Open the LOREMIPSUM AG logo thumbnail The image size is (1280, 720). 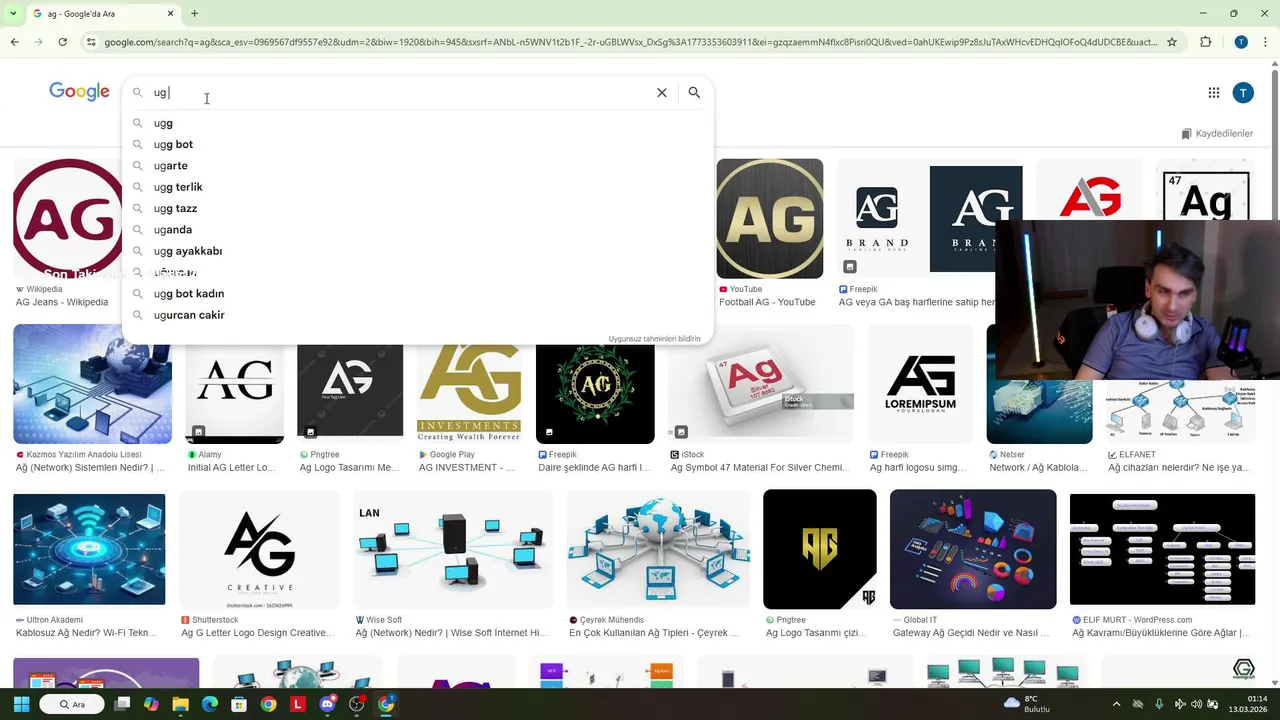(x=920, y=384)
